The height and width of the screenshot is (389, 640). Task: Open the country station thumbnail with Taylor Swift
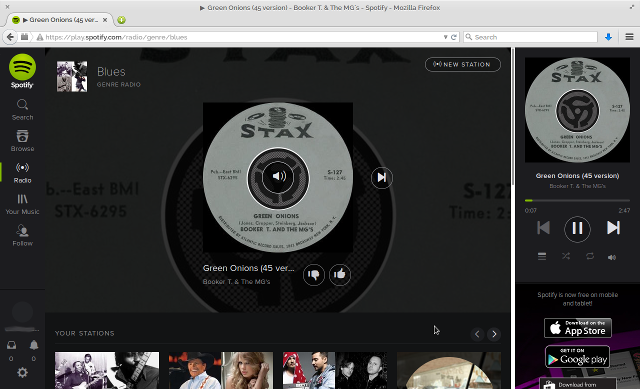[221, 370]
